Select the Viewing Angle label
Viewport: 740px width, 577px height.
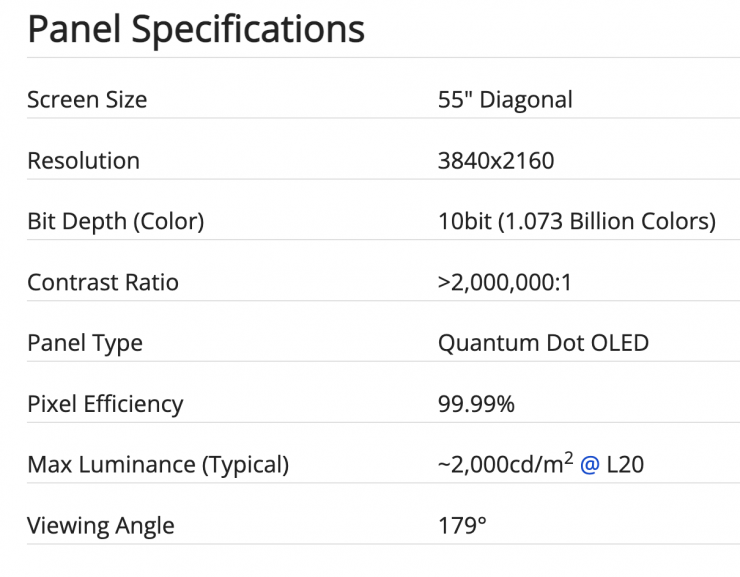click(100, 526)
